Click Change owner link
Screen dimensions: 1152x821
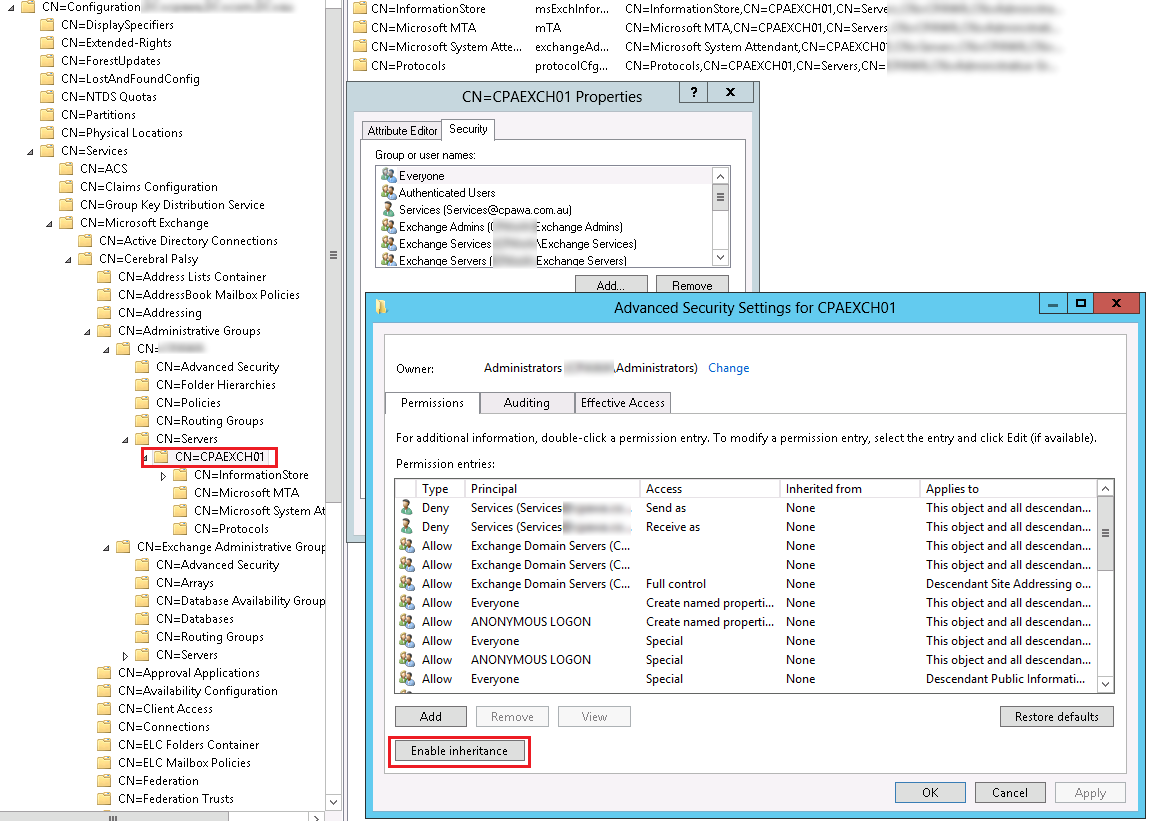[x=729, y=368]
